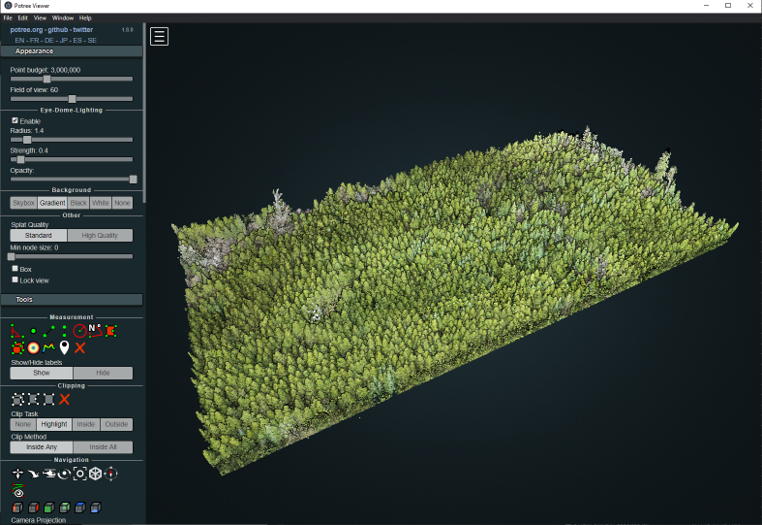Disable the Eye-Dome-Lighting Enable checkbox
762x525 pixels.
coord(15,121)
